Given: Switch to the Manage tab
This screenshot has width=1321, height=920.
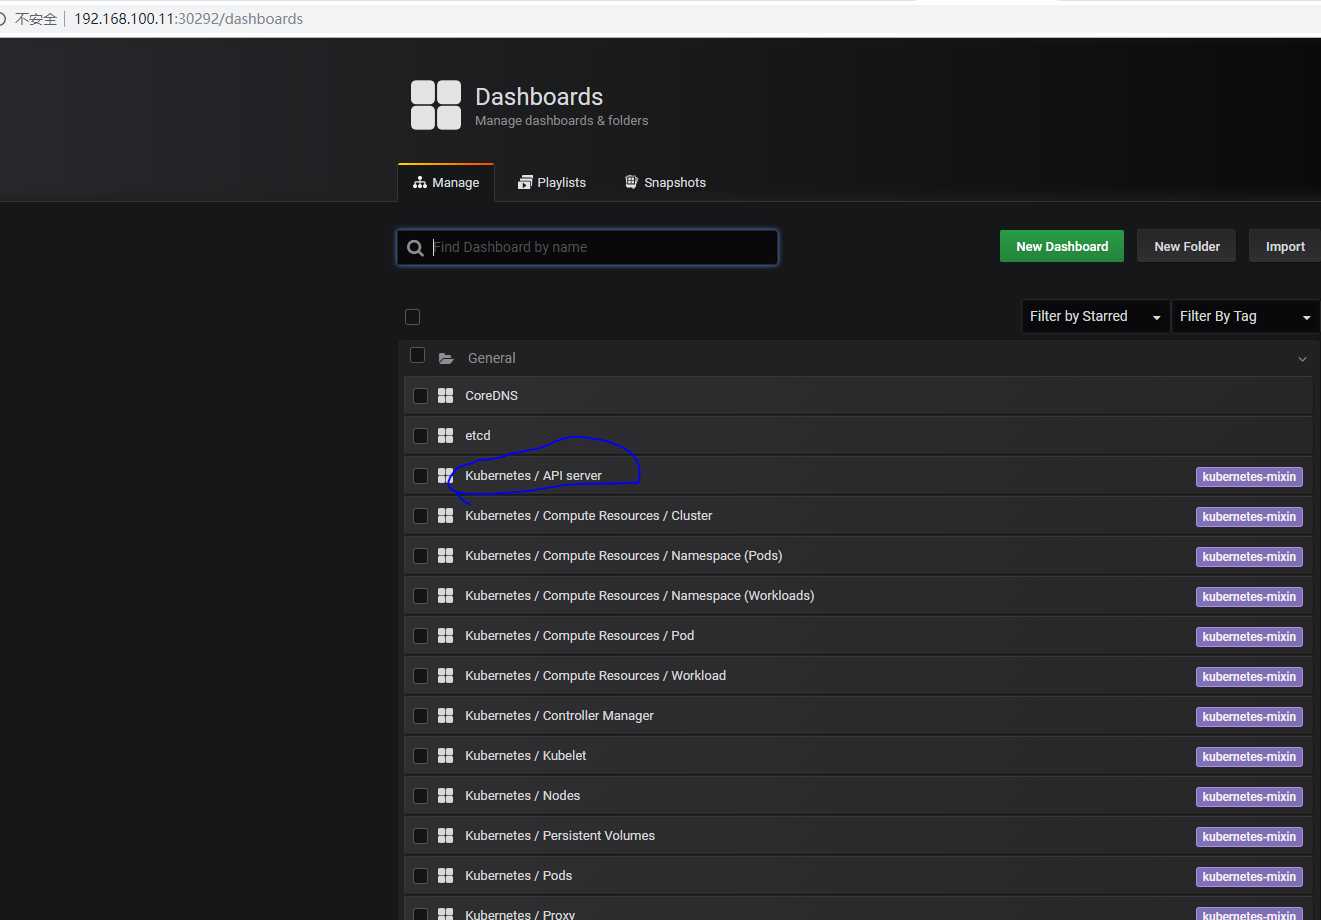Looking at the screenshot, I should pyautogui.click(x=446, y=182).
